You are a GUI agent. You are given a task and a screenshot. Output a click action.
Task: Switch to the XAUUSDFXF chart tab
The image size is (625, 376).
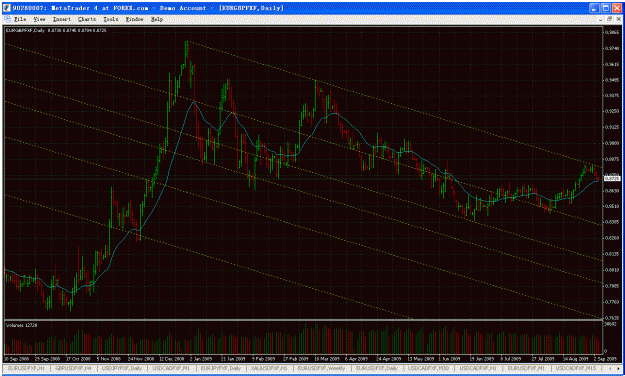(x=269, y=368)
